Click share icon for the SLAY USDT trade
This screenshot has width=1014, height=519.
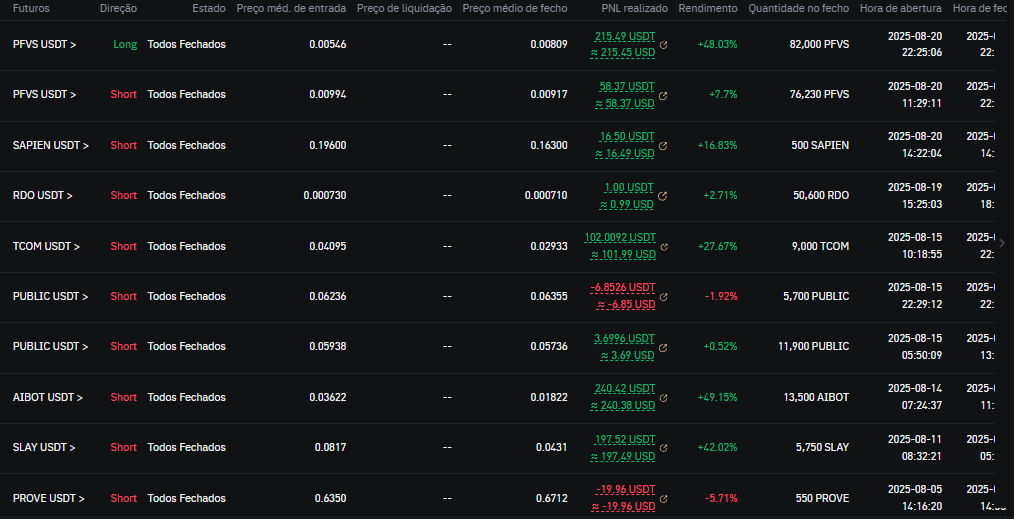[664, 447]
